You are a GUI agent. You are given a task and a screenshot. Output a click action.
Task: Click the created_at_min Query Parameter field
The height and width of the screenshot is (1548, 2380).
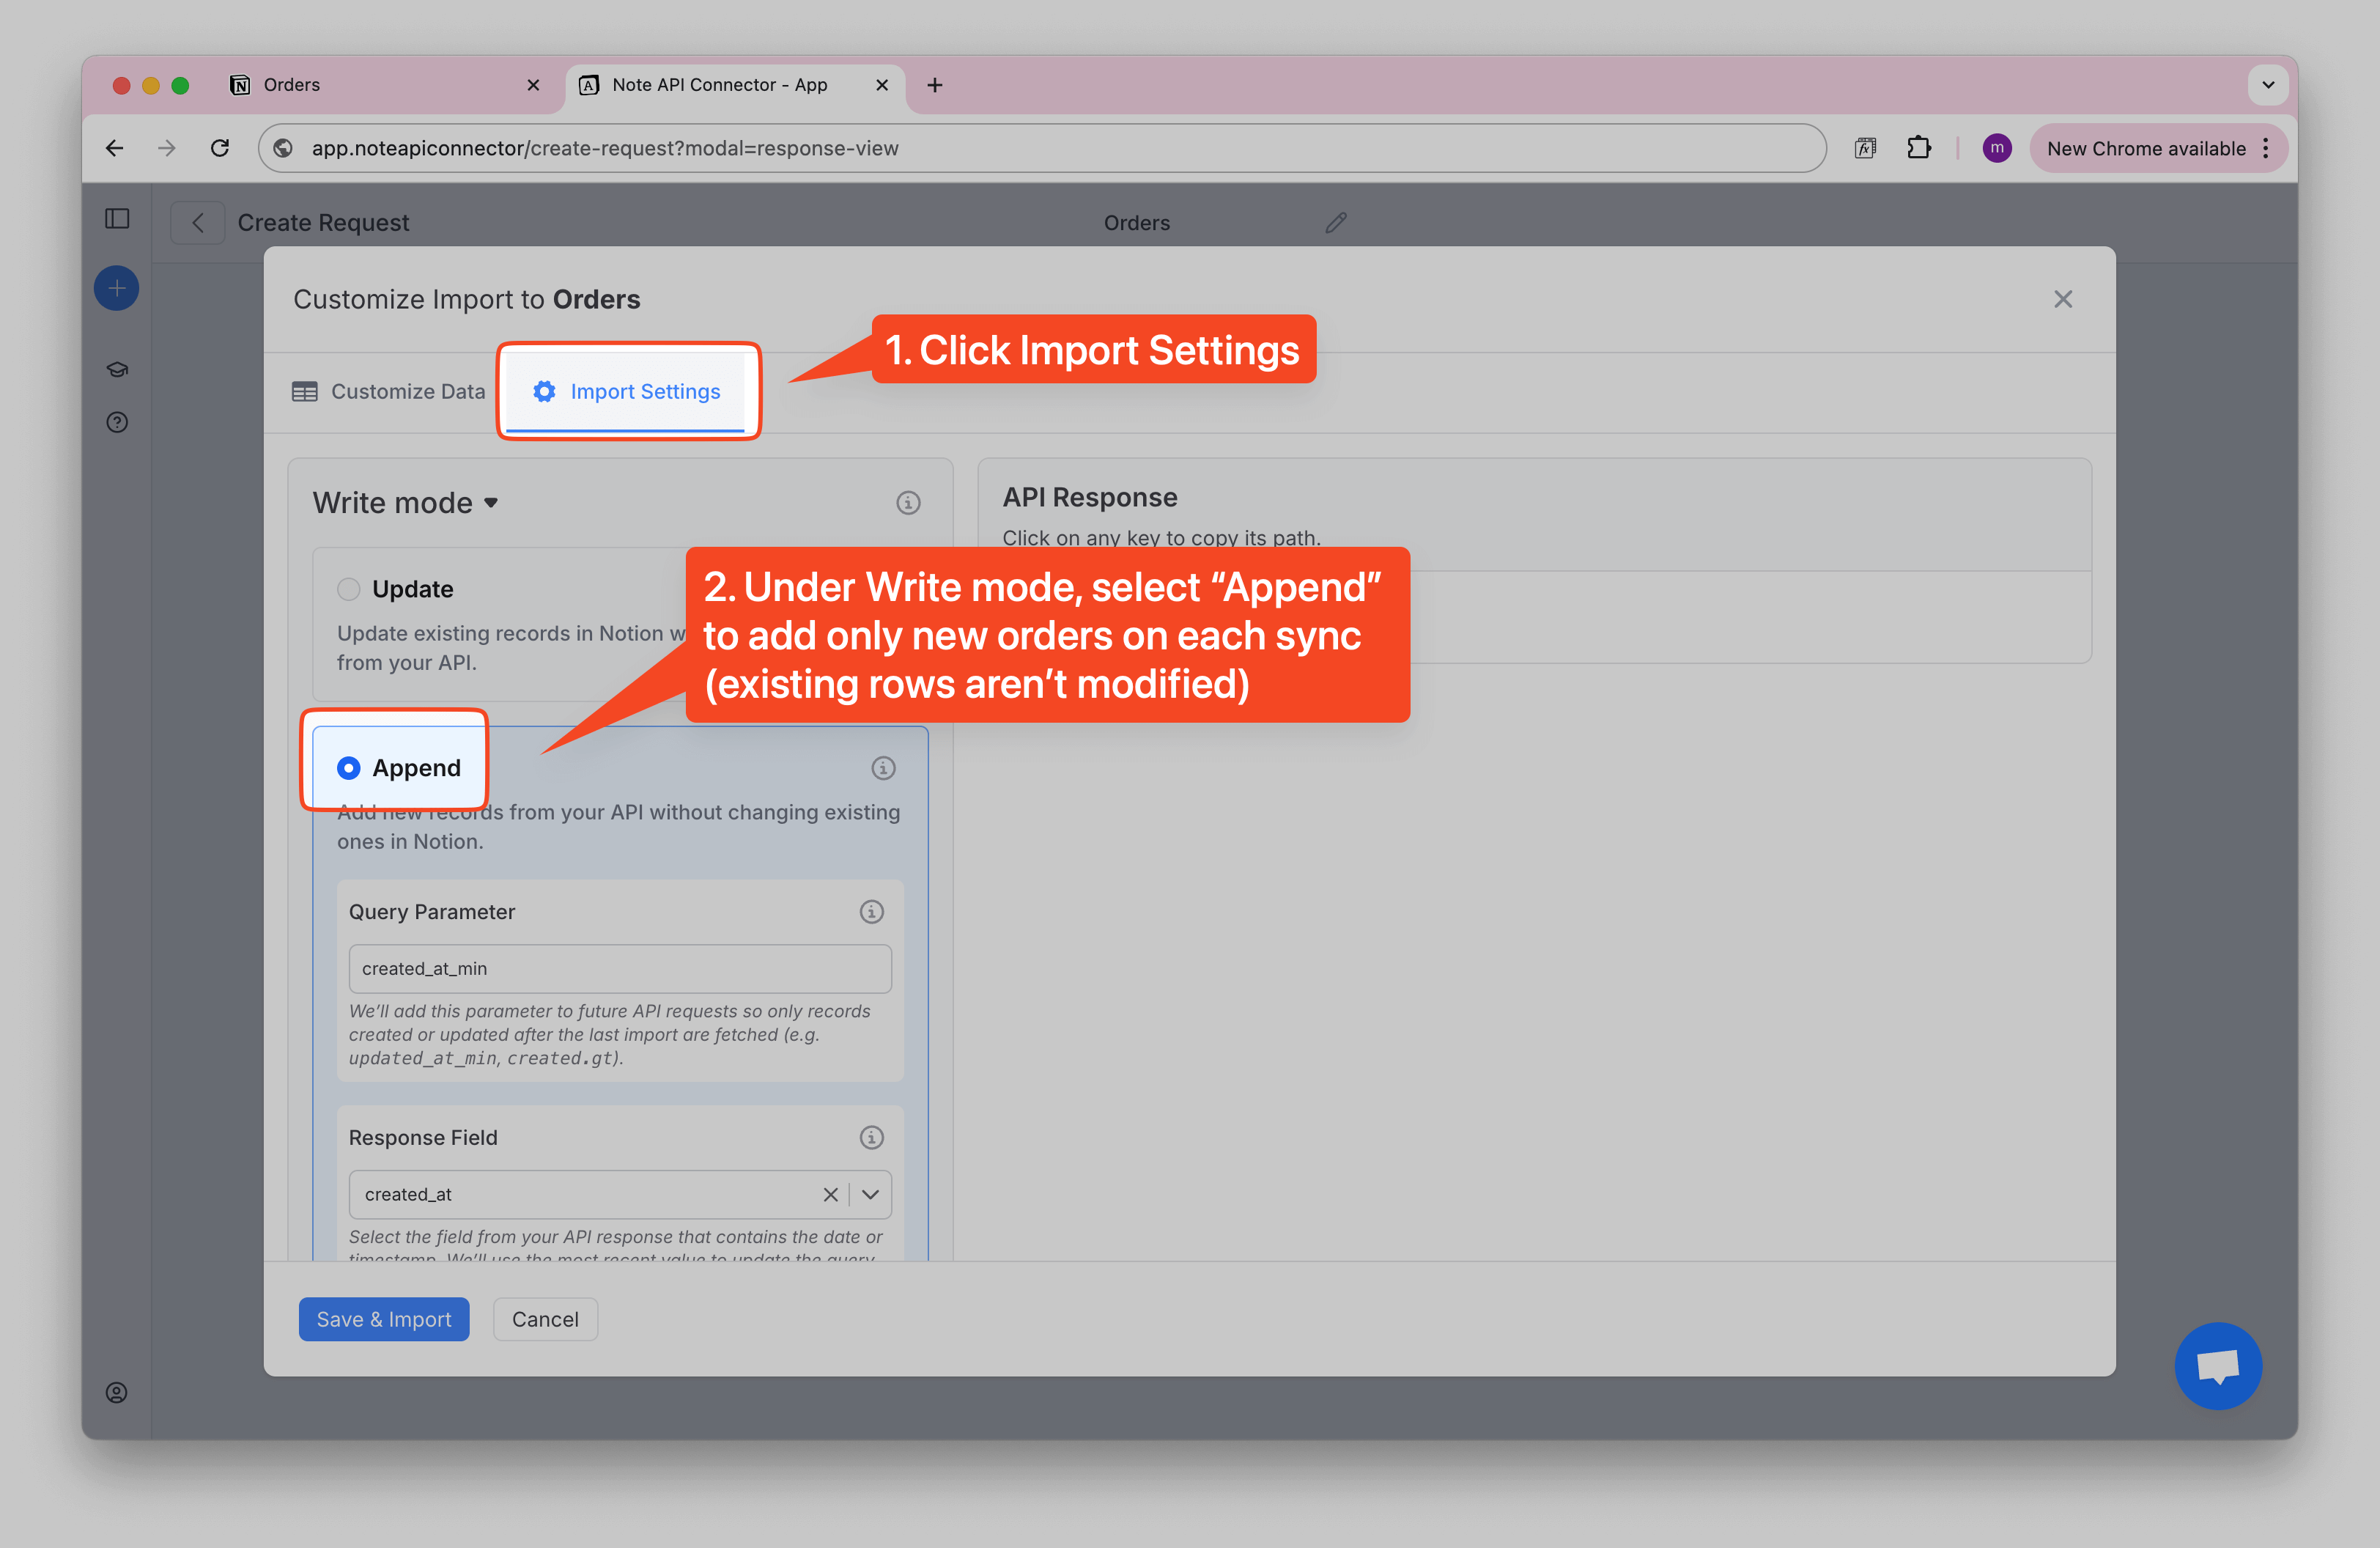click(x=619, y=968)
